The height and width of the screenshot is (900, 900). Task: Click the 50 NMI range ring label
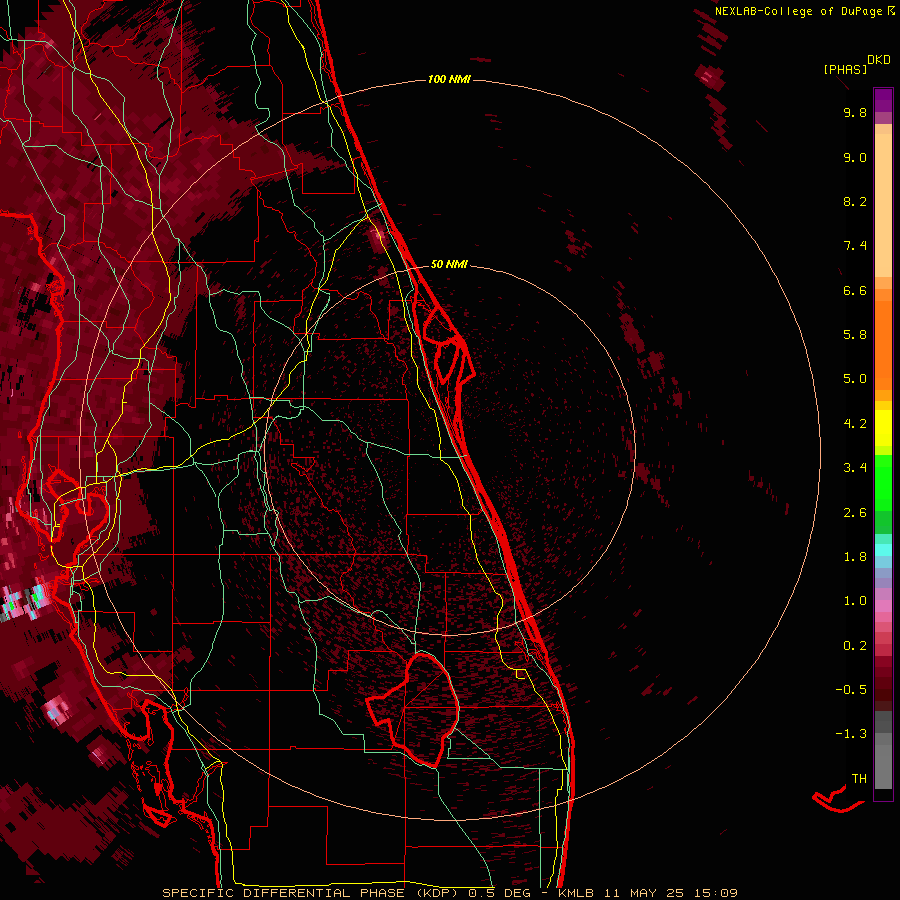[x=449, y=265]
